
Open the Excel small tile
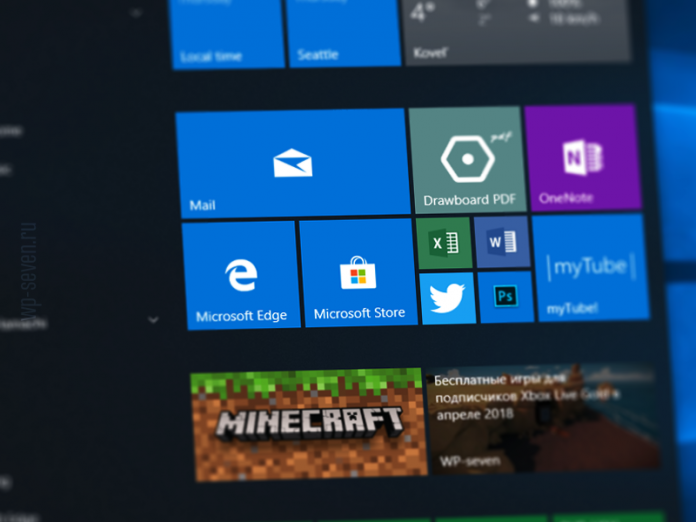(x=444, y=243)
